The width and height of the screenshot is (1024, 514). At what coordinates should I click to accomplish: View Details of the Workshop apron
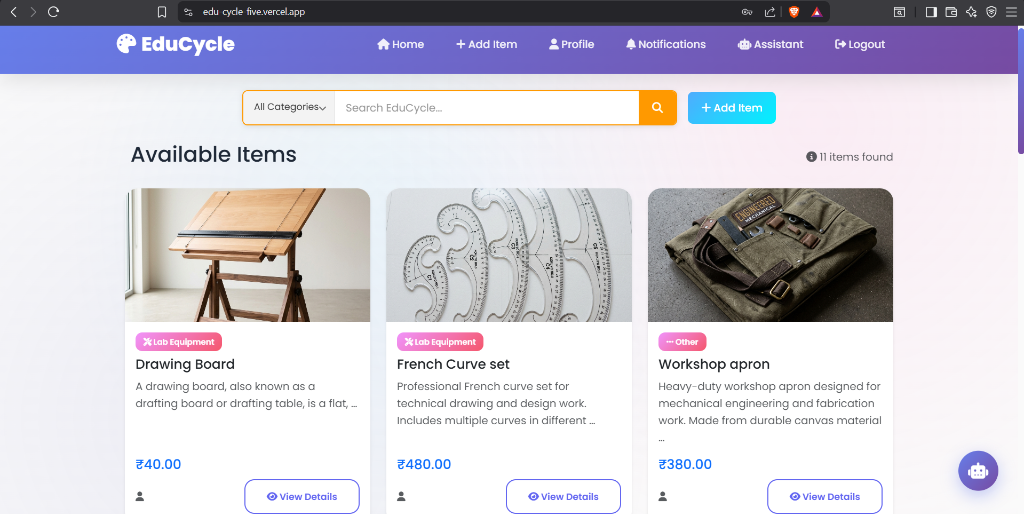click(825, 496)
